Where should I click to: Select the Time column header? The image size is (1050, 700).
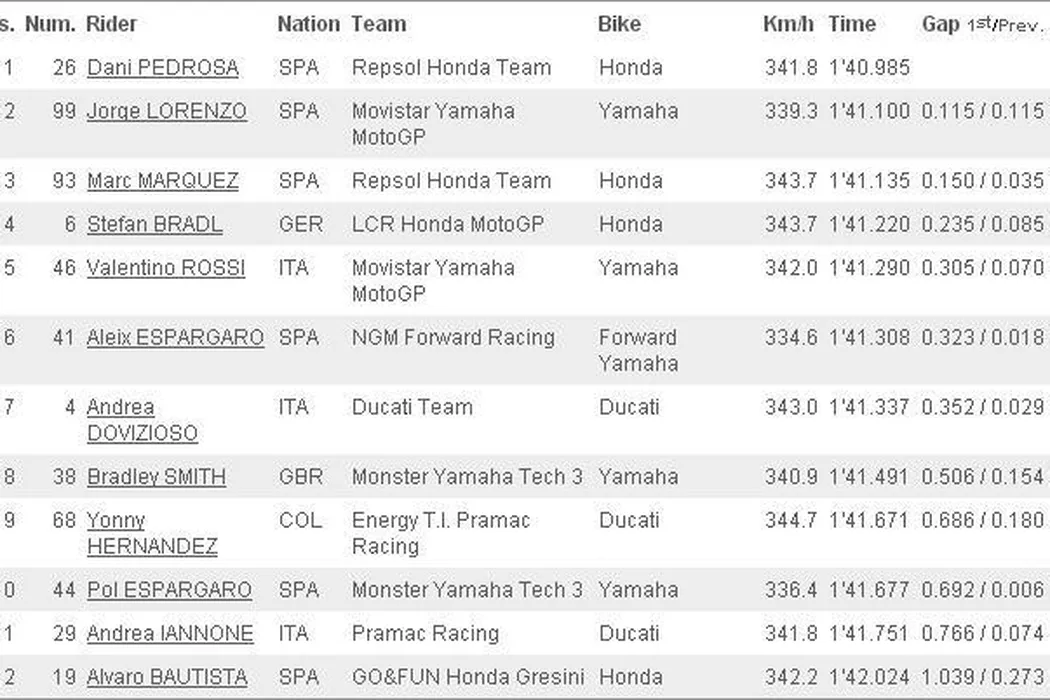click(852, 23)
